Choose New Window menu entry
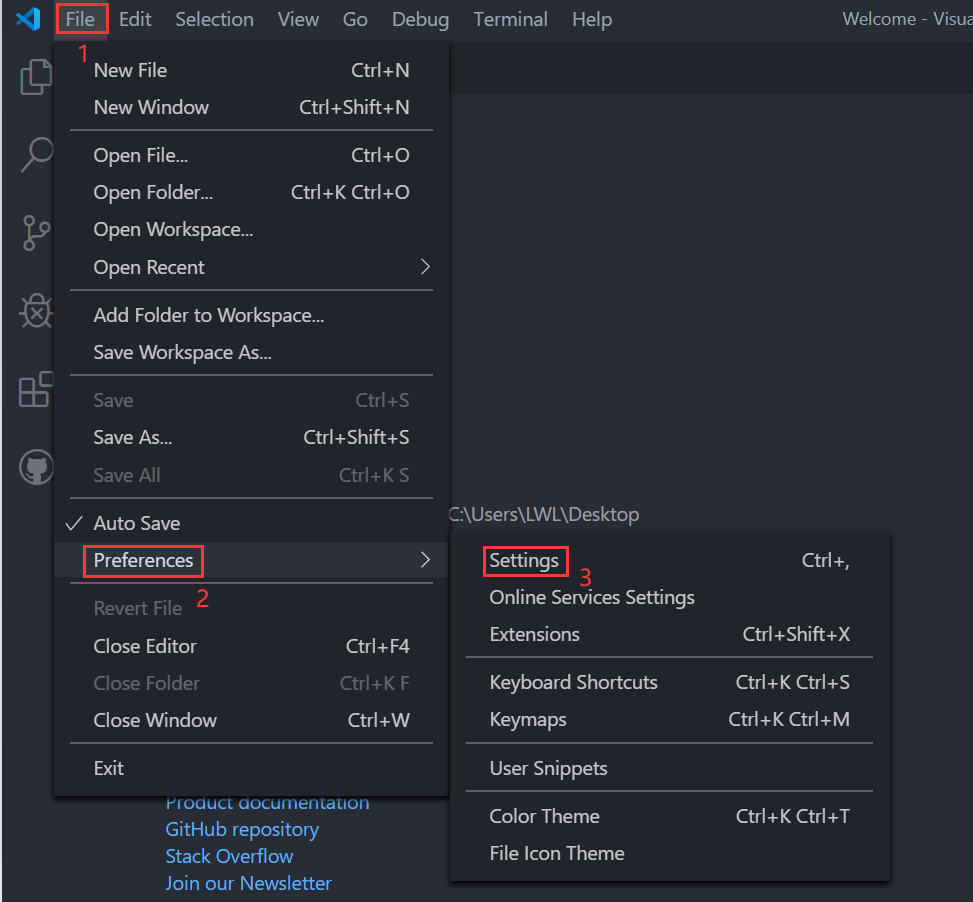Viewport: 973px width, 902px height. tap(251, 107)
